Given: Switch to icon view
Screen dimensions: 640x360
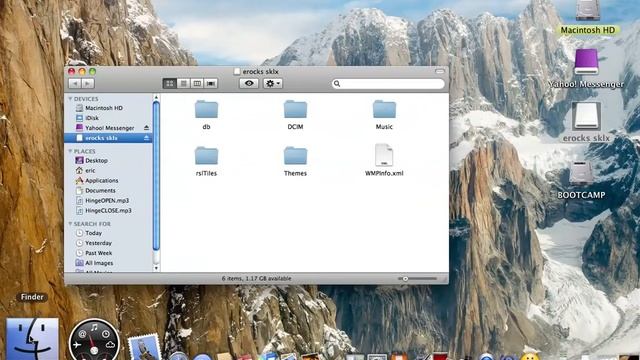Looking at the screenshot, I should tap(169, 83).
